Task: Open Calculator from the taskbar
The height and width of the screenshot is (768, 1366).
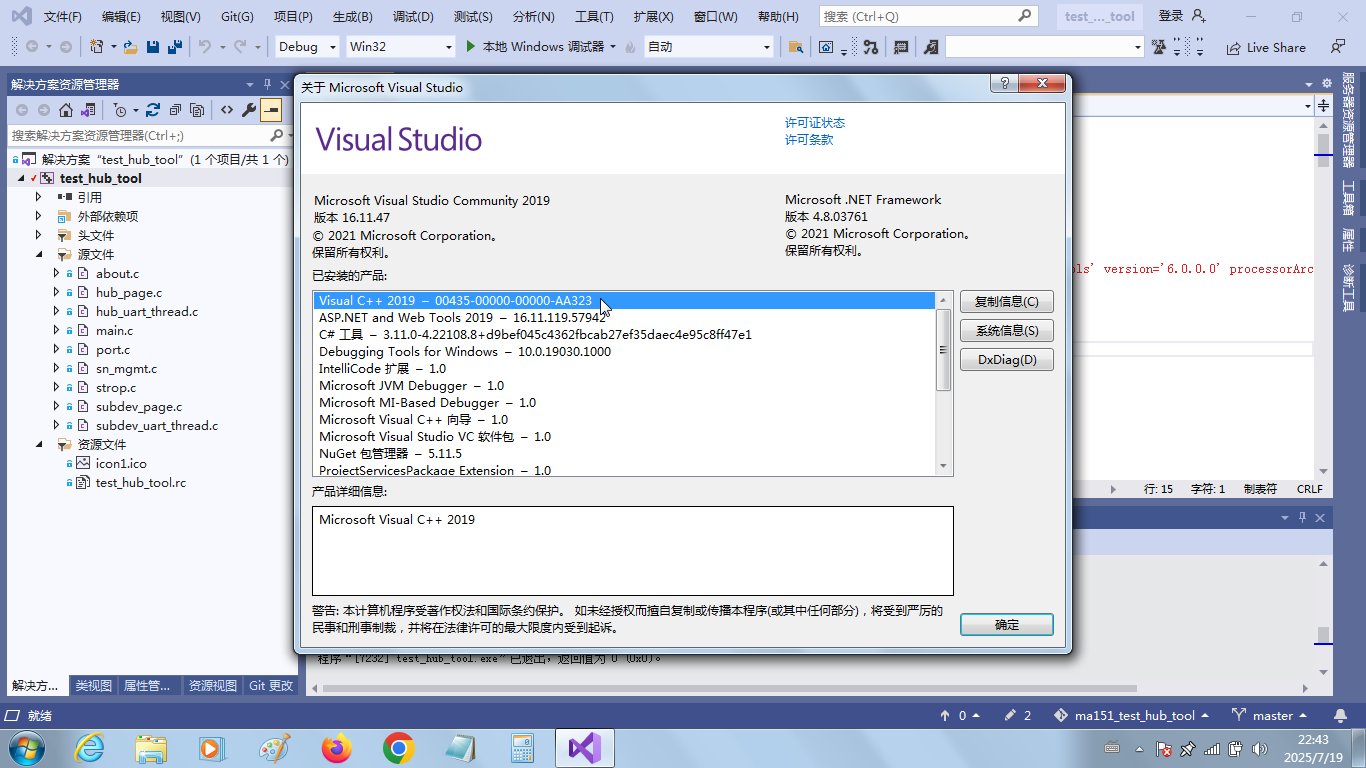Action: [521, 748]
